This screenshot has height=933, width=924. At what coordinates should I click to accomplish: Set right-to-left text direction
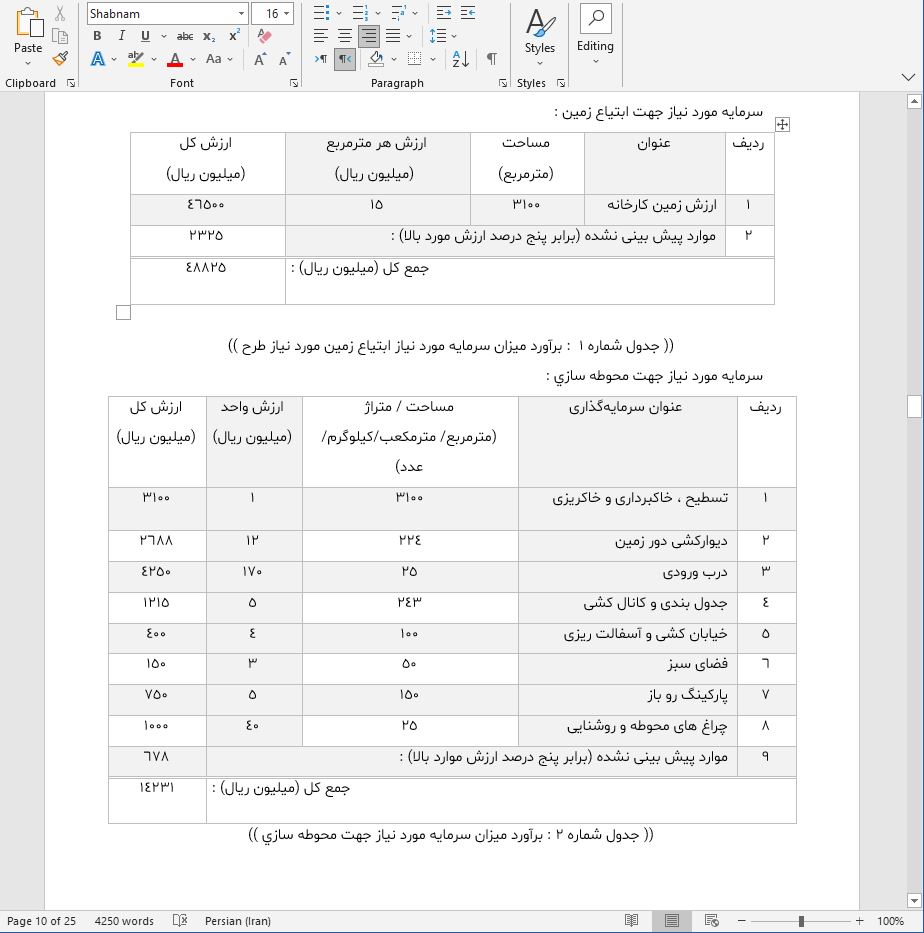coord(344,59)
